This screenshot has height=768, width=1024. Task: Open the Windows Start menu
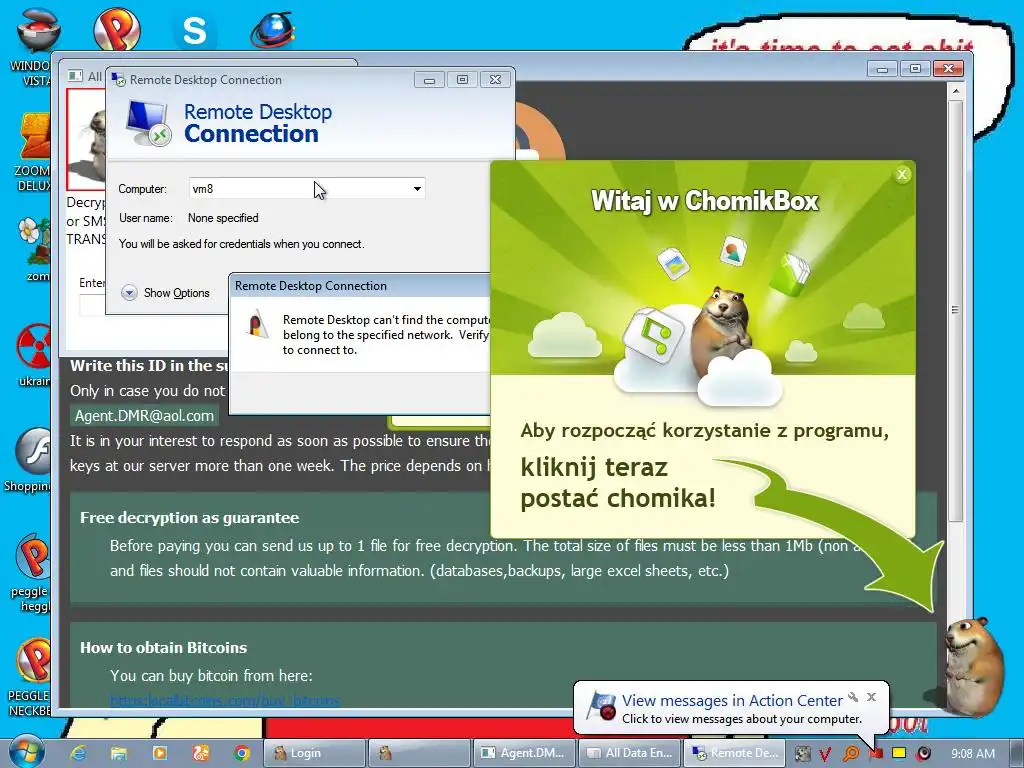coord(26,752)
